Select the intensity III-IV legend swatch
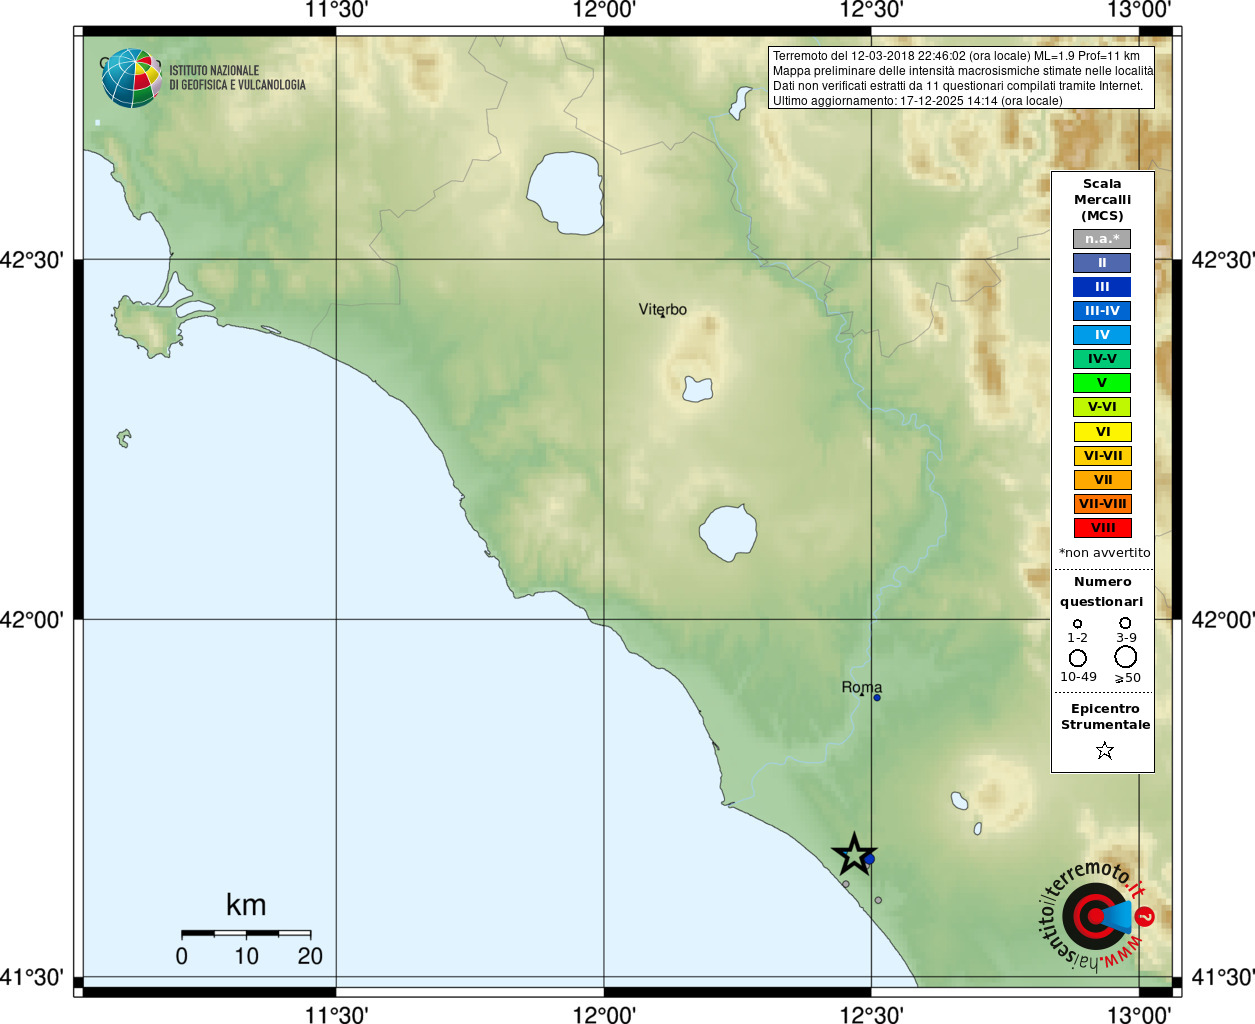This screenshot has height=1024, width=1255. (1102, 311)
